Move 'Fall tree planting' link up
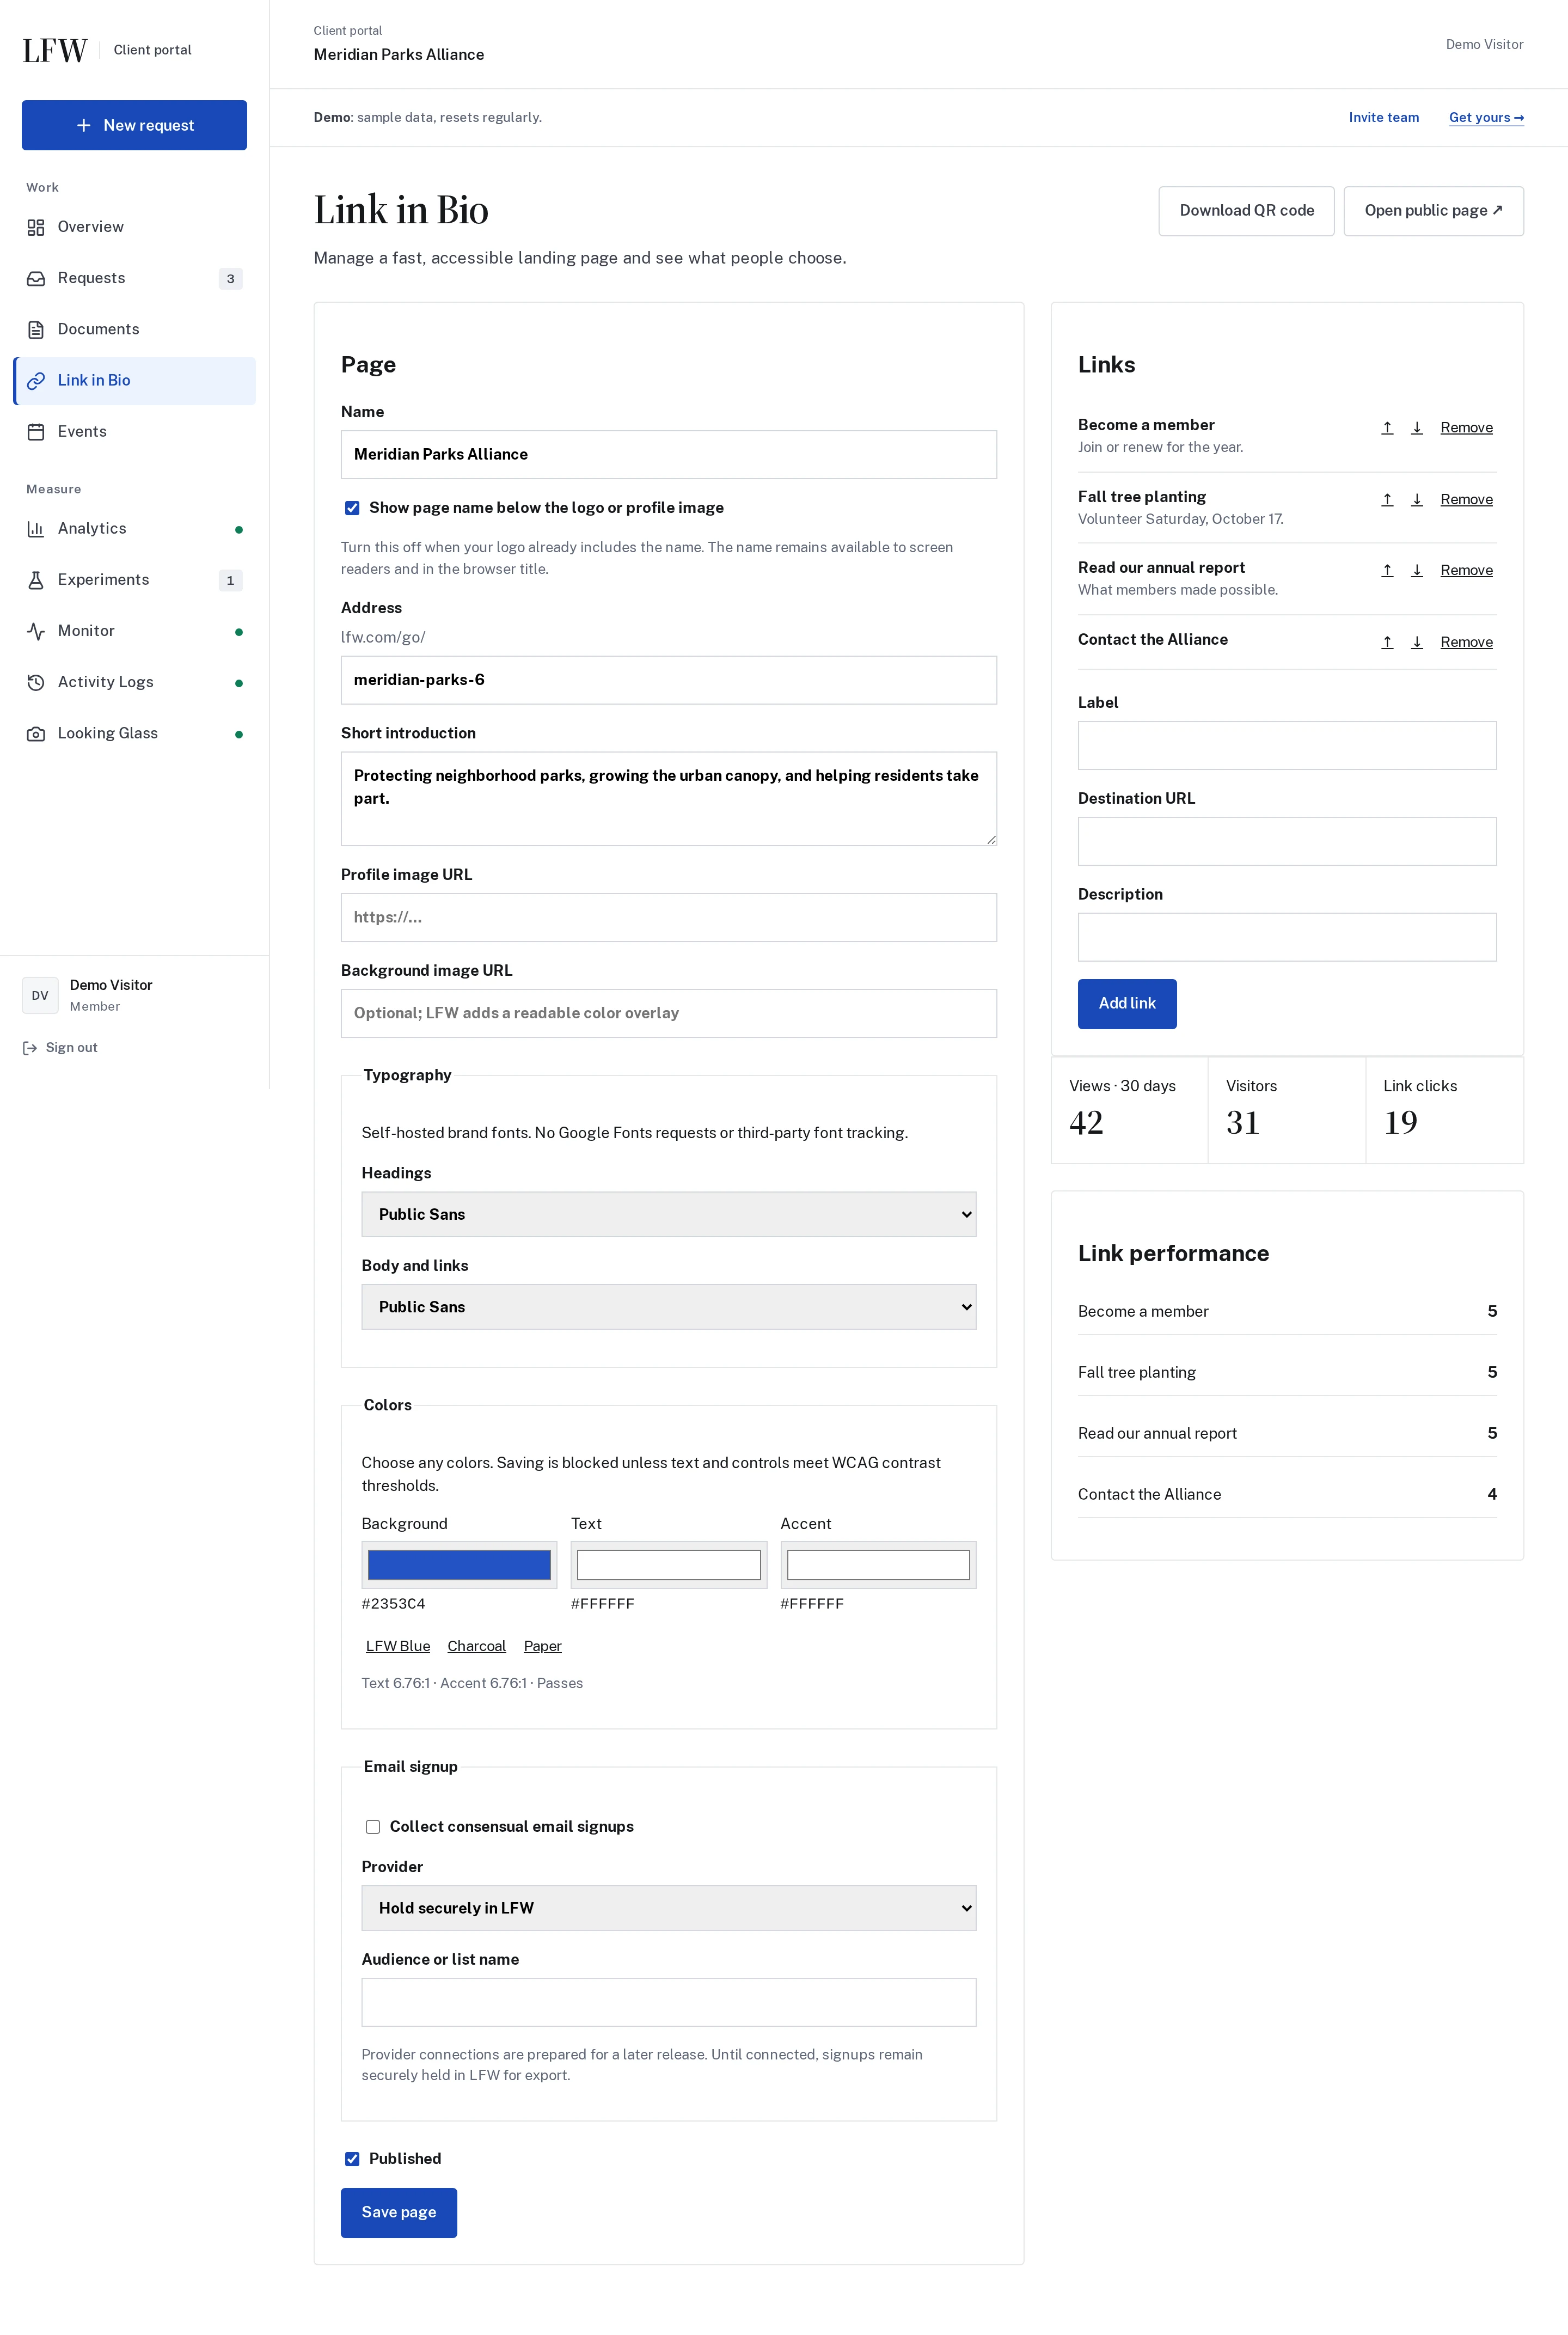The image size is (1568, 2335). tap(1387, 500)
